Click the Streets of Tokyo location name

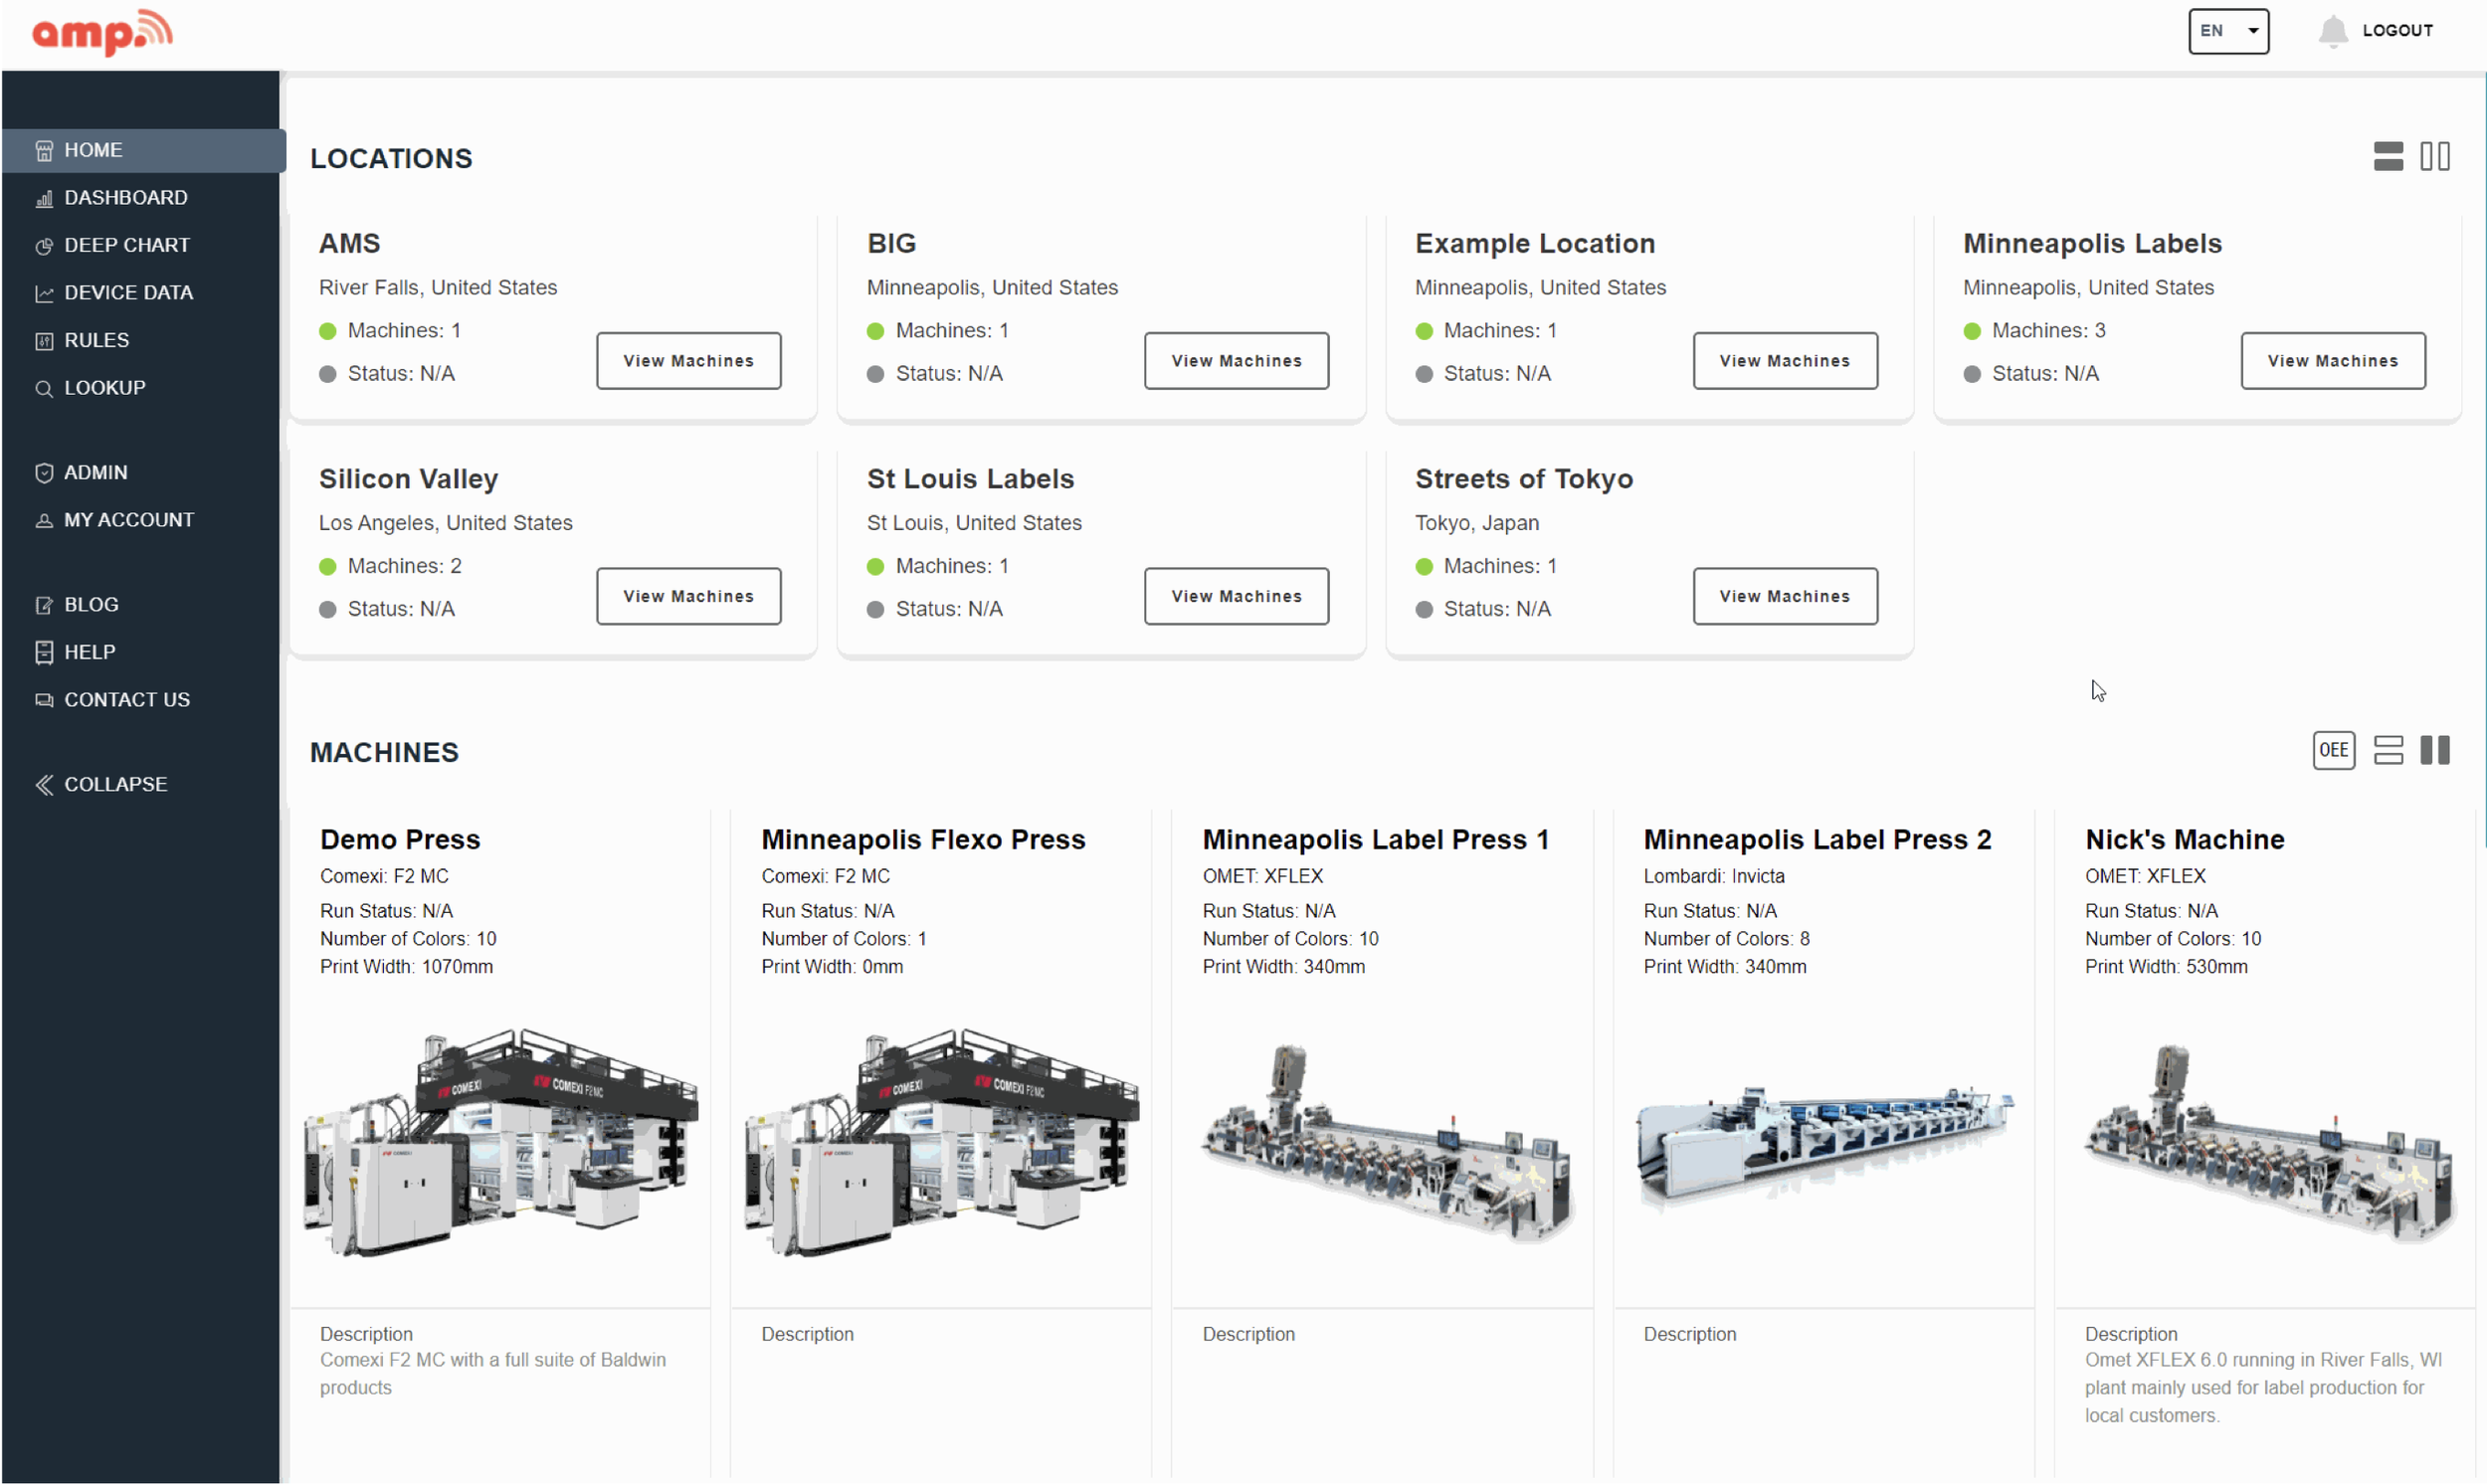click(1523, 480)
